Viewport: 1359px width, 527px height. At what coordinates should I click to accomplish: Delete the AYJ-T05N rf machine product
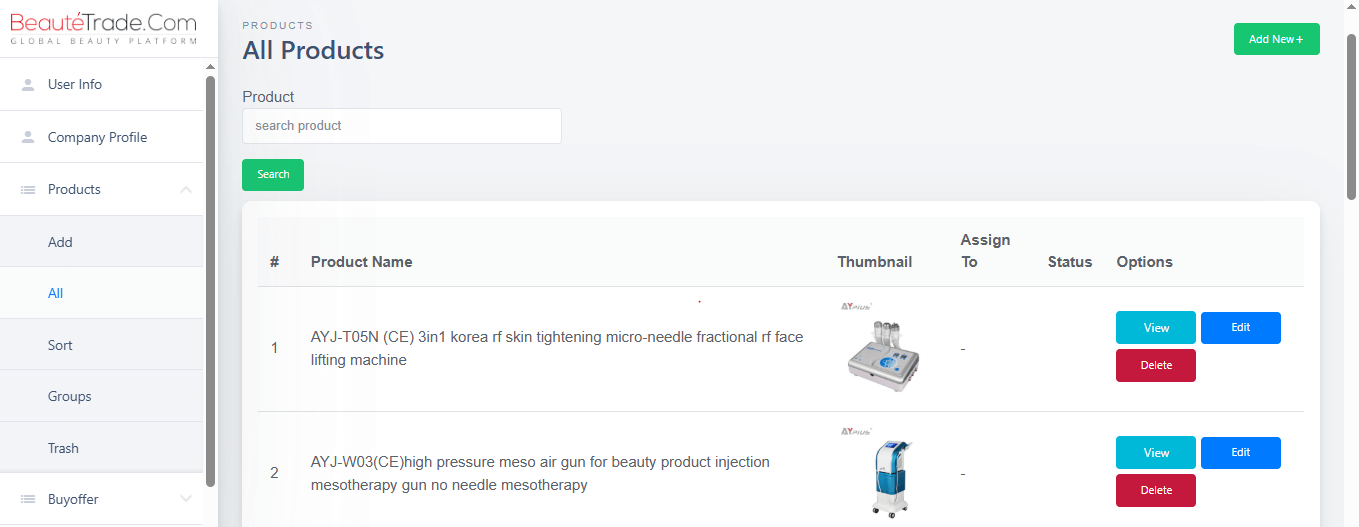pos(1156,366)
